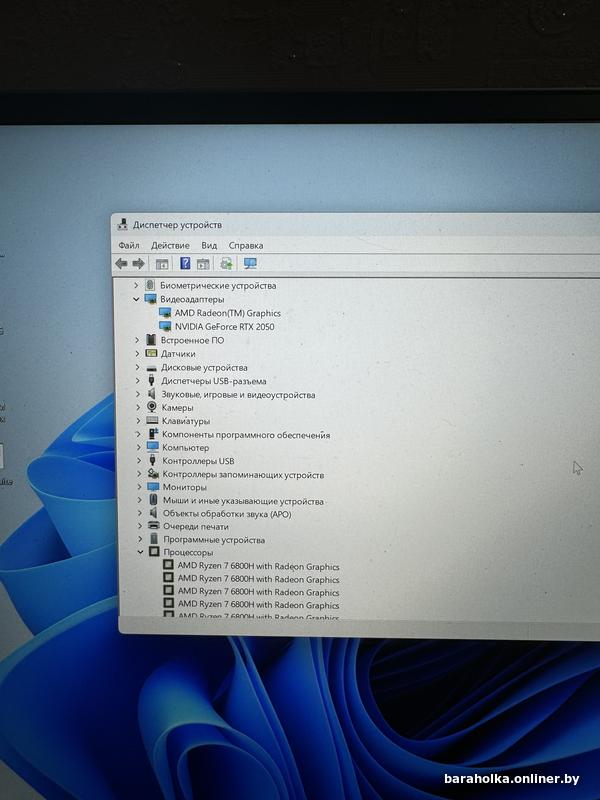Expand the Мониторы node
Viewport: 600px width, 800px height.
click(139, 487)
